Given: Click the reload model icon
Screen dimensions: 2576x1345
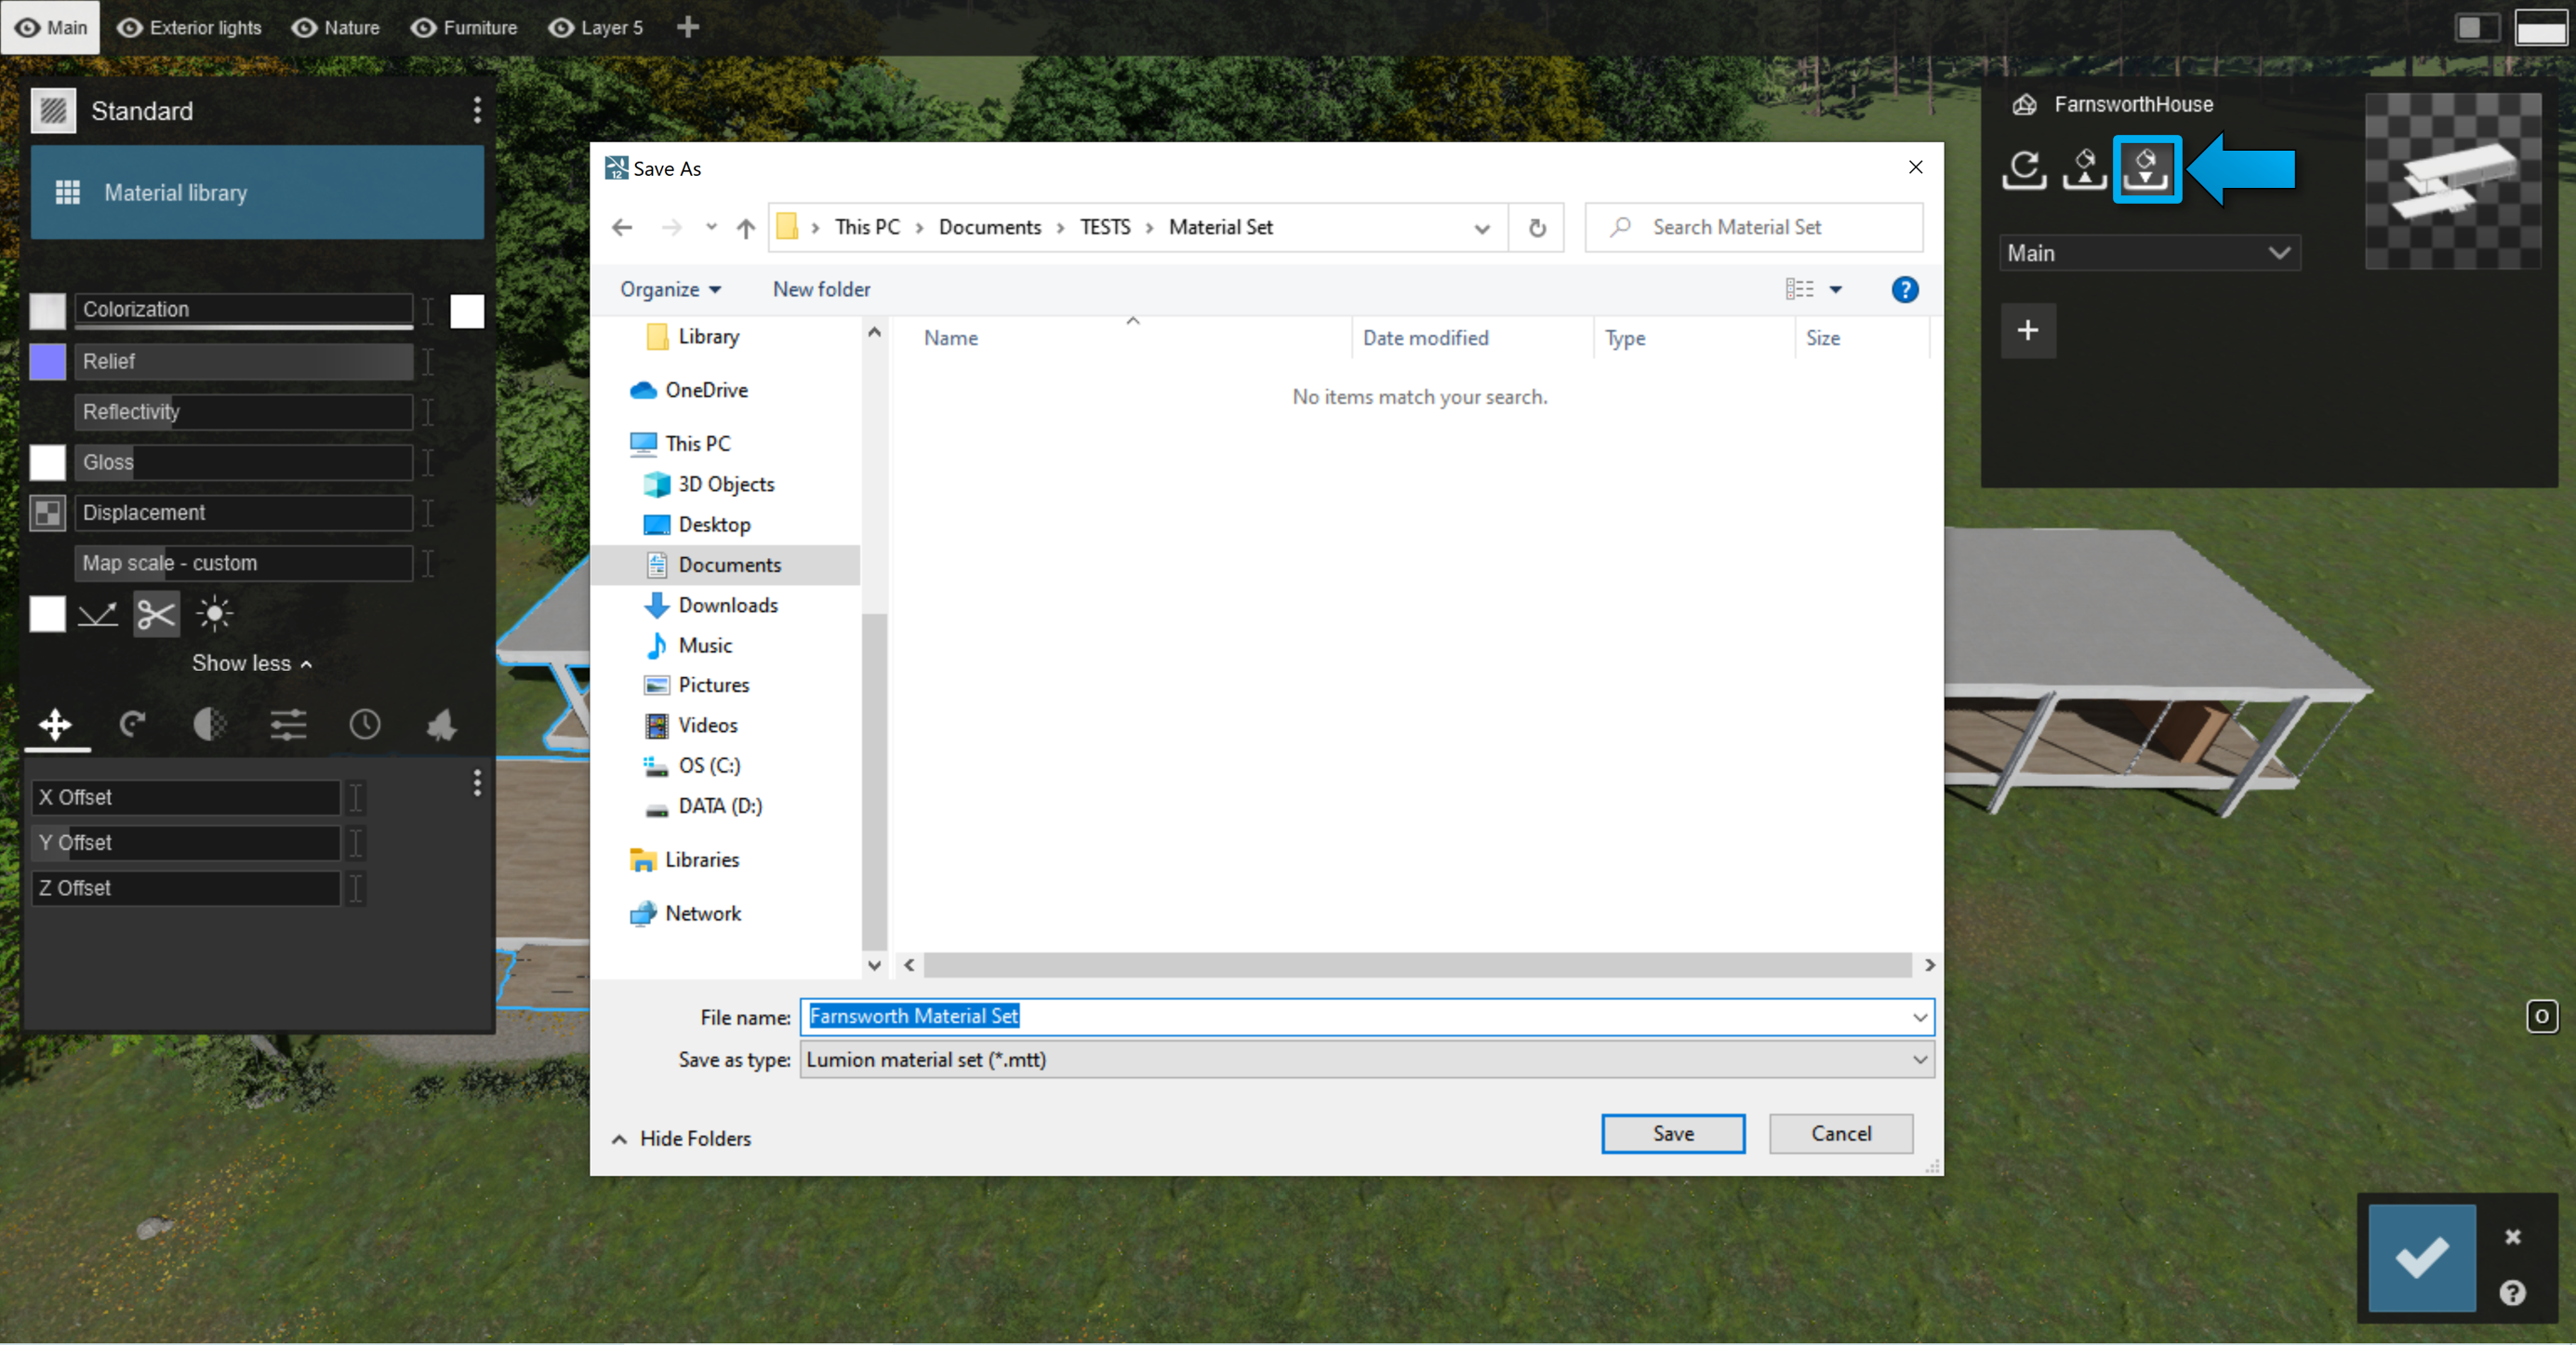Looking at the screenshot, I should point(2025,169).
